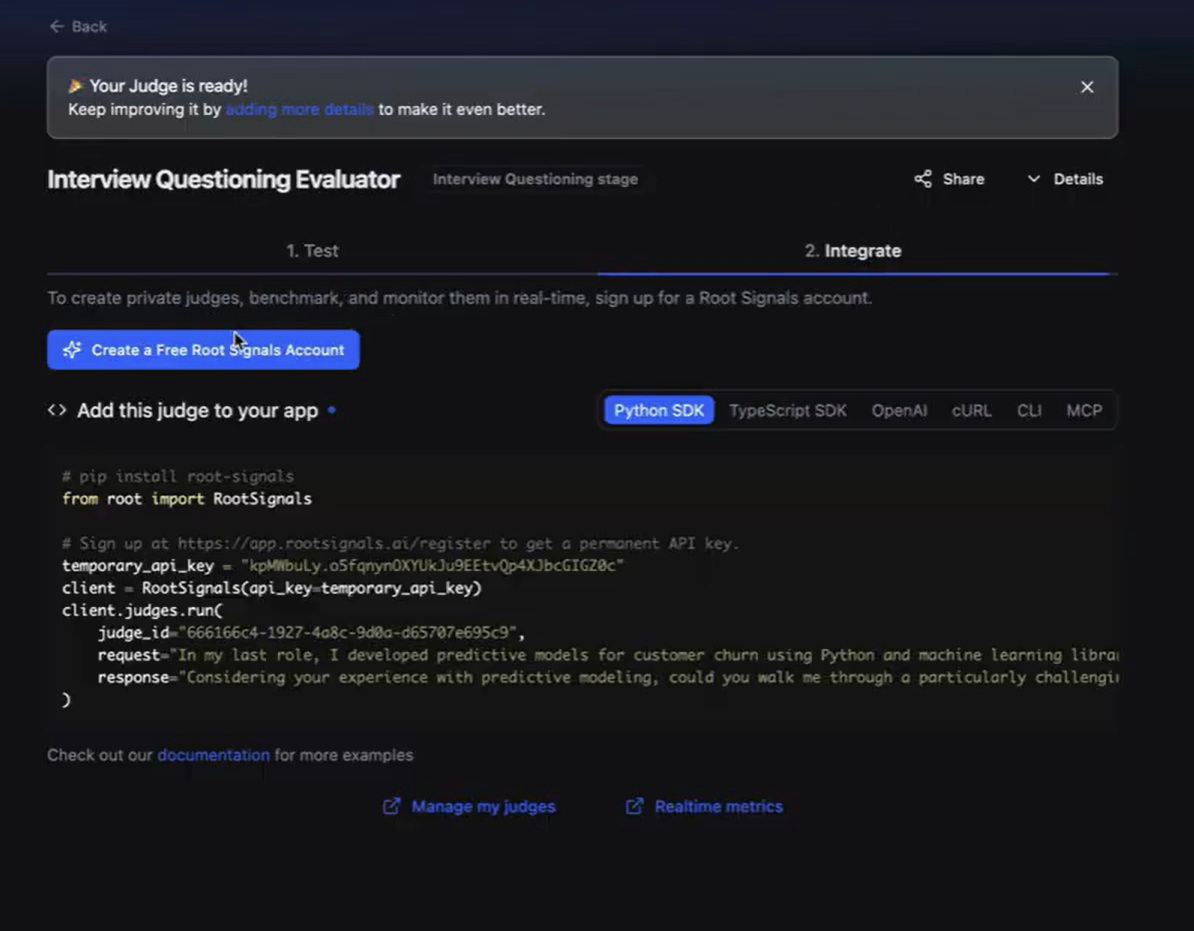Click Create a Free Root Signals Account
1194x931 pixels.
(x=203, y=349)
